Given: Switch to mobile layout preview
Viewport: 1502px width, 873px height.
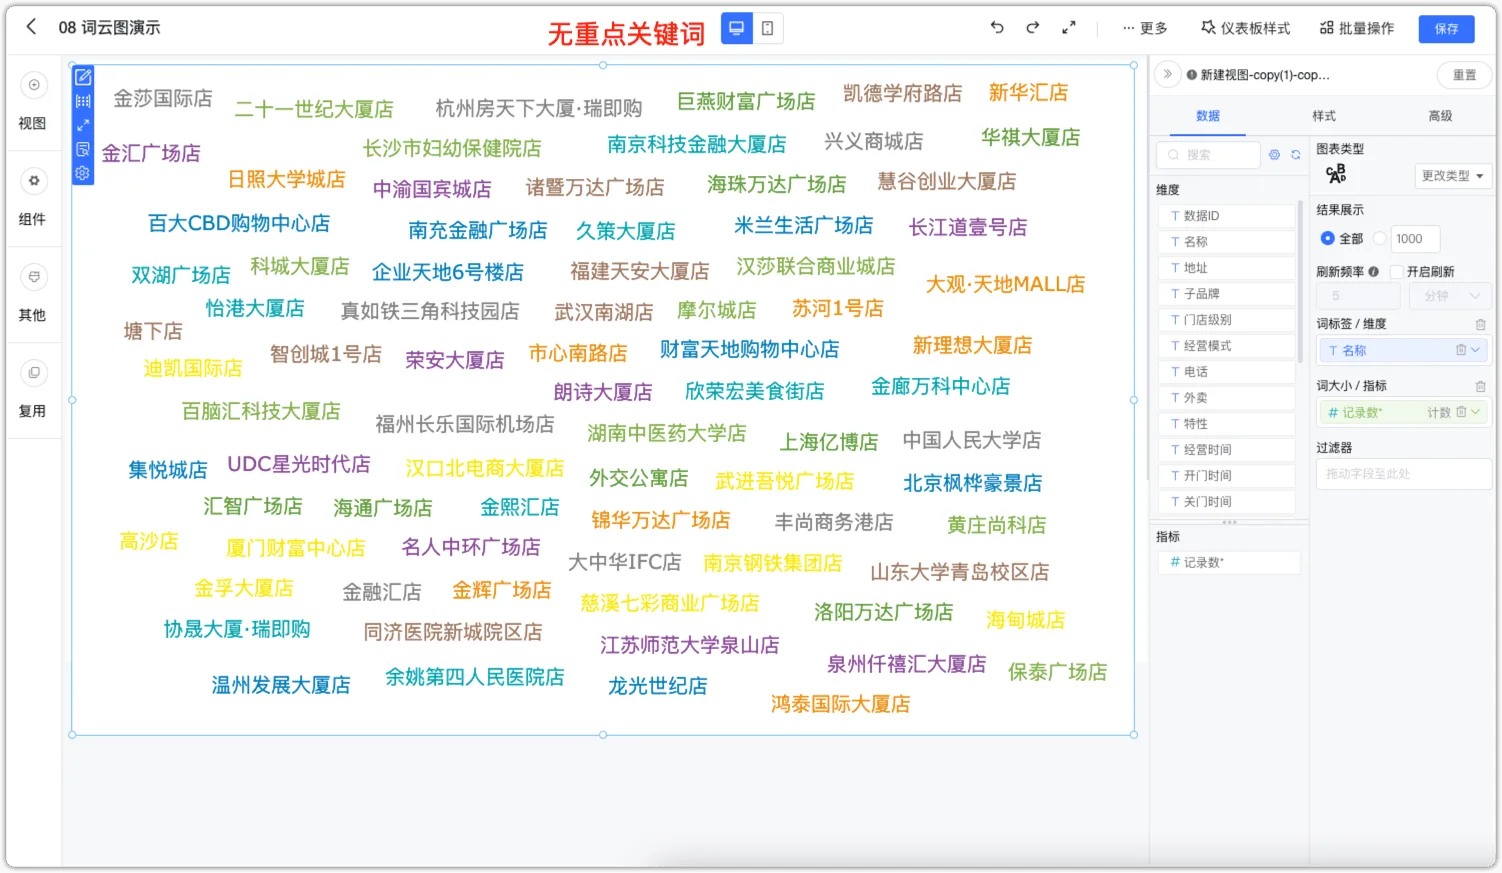Looking at the screenshot, I should click(768, 28).
